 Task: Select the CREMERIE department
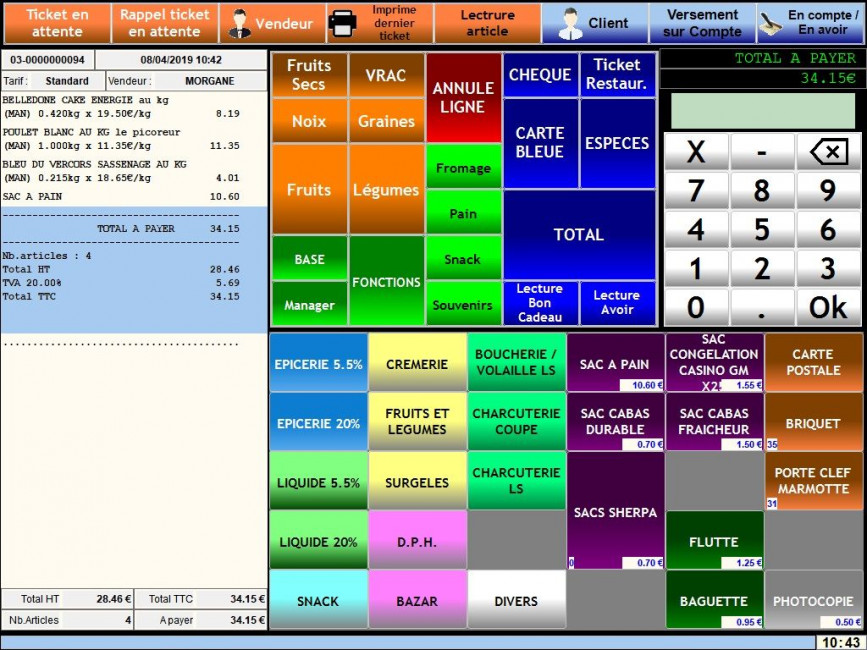[417, 364]
